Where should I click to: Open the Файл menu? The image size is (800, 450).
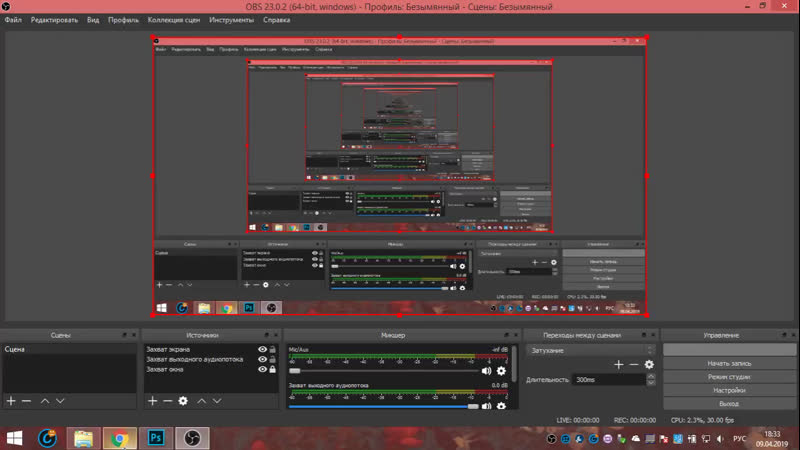click(13, 20)
